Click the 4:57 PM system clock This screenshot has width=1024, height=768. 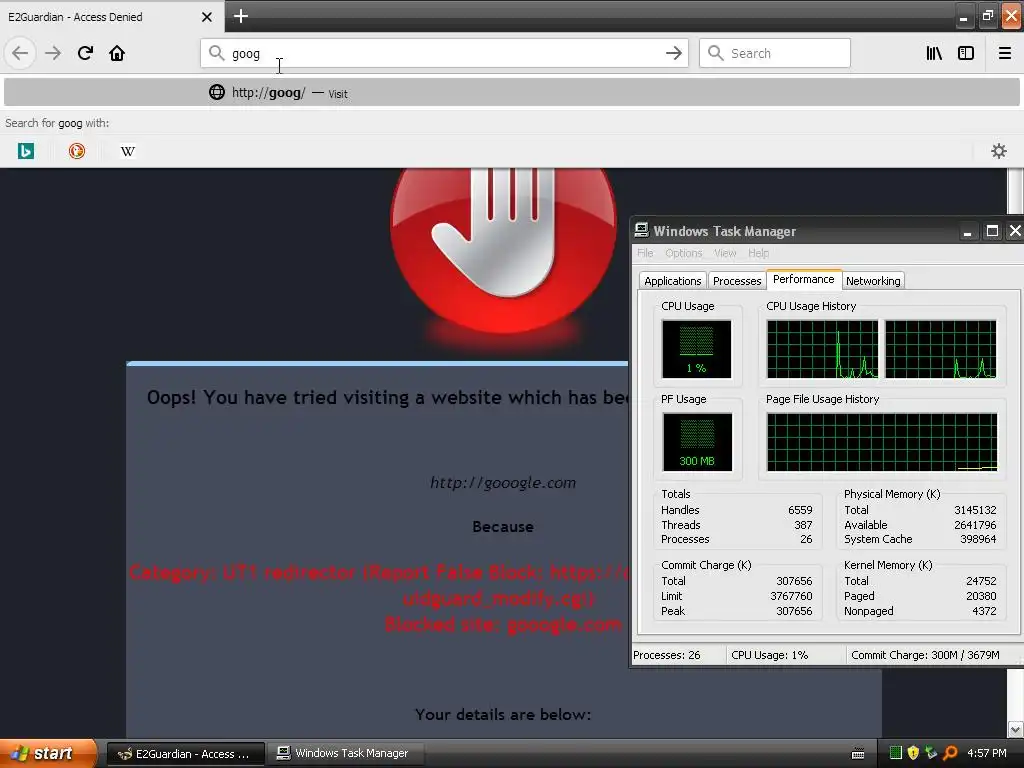(x=987, y=753)
